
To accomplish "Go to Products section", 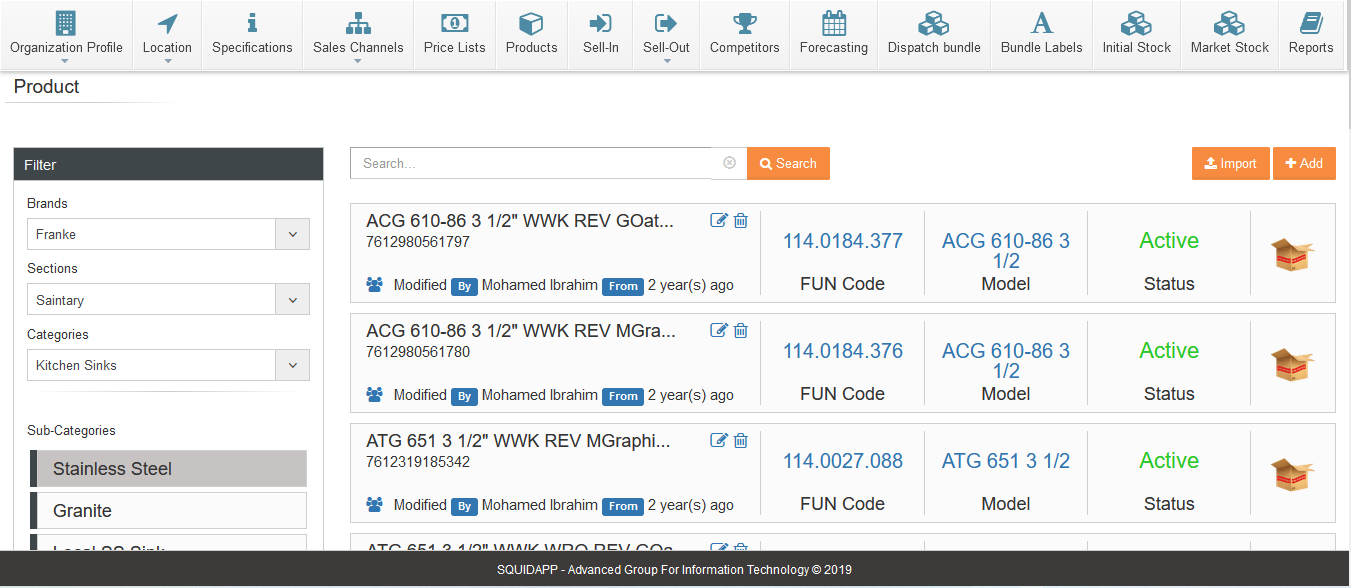I will [x=531, y=35].
